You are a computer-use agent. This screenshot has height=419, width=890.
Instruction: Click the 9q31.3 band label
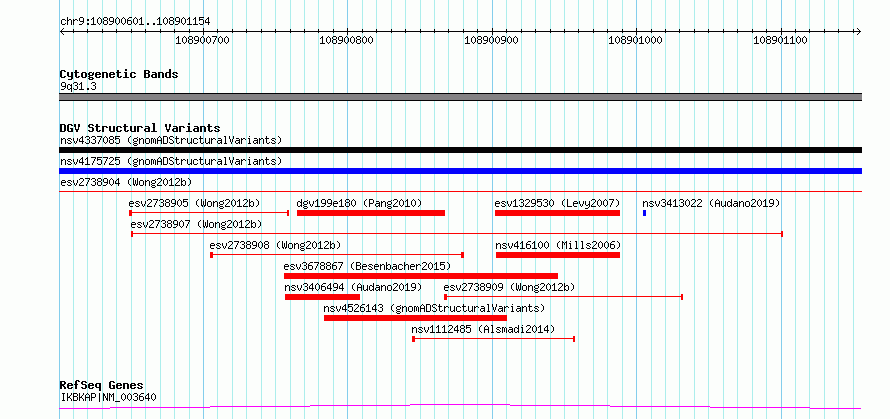click(x=78, y=86)
